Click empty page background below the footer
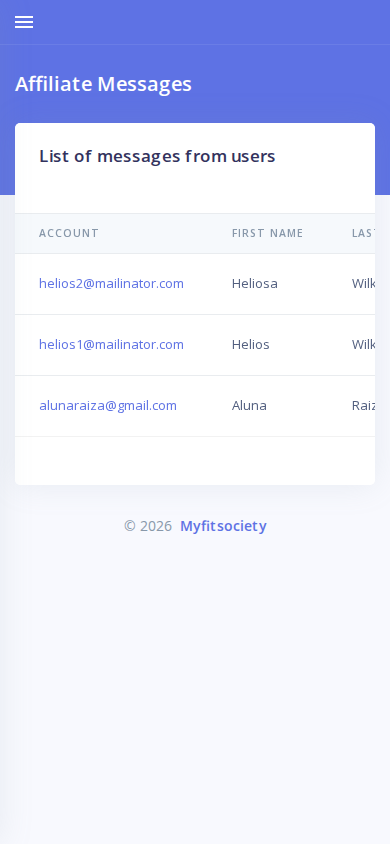This screenshot has height=844, width=390. pos(195,689)
